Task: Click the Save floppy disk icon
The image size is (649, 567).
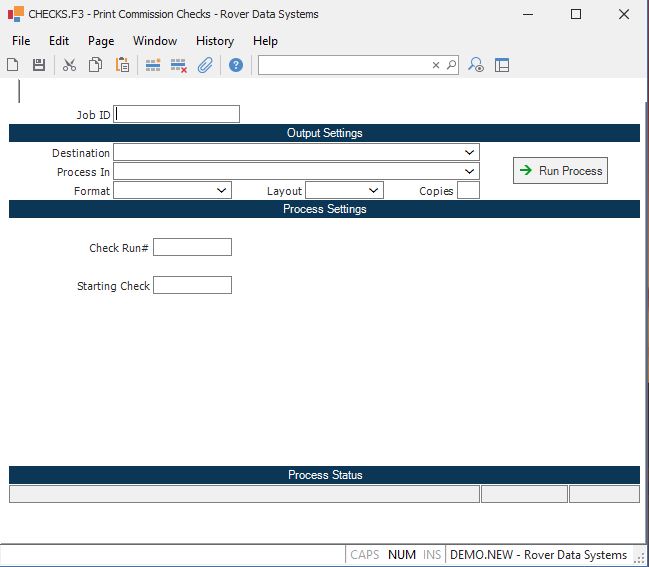Action: [39, 65]
